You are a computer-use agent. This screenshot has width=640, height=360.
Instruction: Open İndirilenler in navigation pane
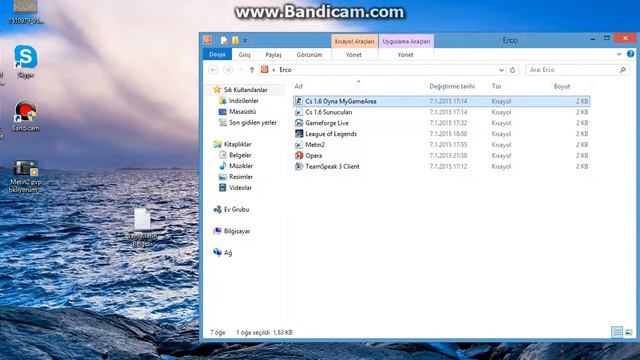(243, 101)
